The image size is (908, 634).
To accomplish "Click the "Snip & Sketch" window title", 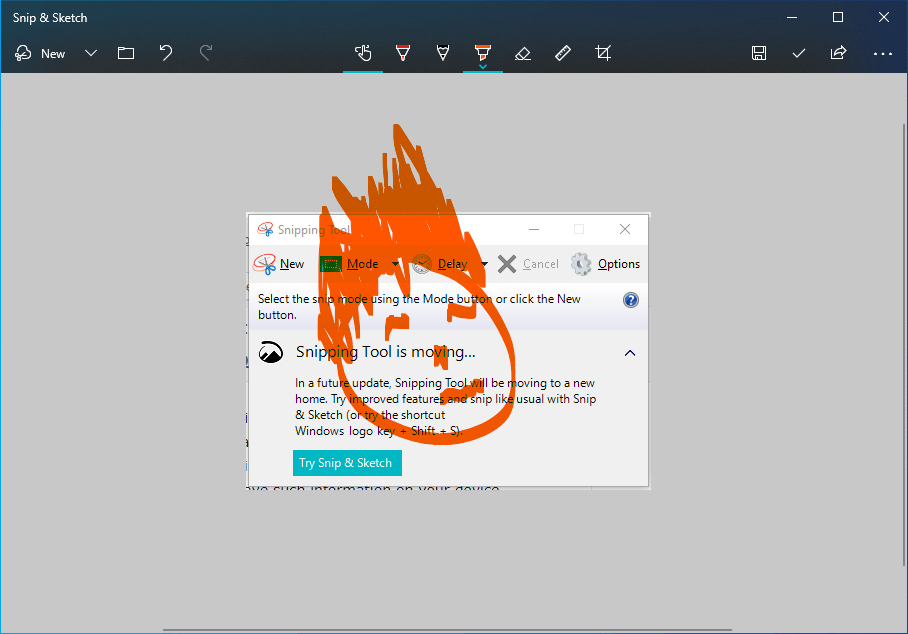I will pyautogui.click(x=50, y=18).
